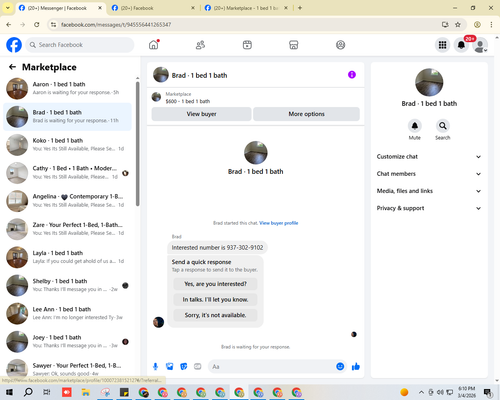
Task: Expand the Chat members section
Action: pyautogui.click(x=429, y=174)
